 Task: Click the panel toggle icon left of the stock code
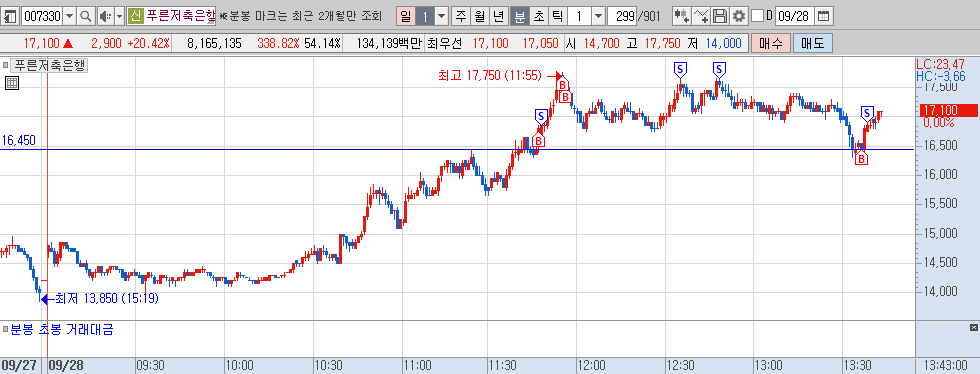(x=11, y=16)
